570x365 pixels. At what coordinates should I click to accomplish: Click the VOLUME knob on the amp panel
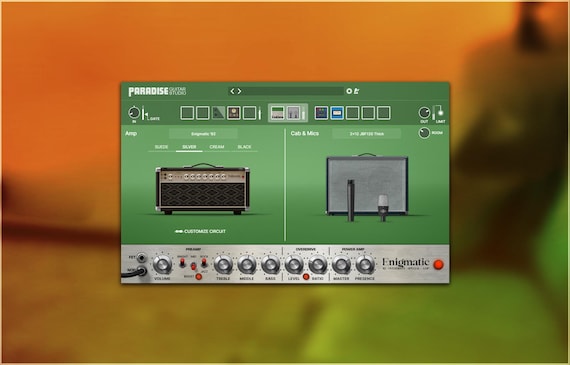162,264
